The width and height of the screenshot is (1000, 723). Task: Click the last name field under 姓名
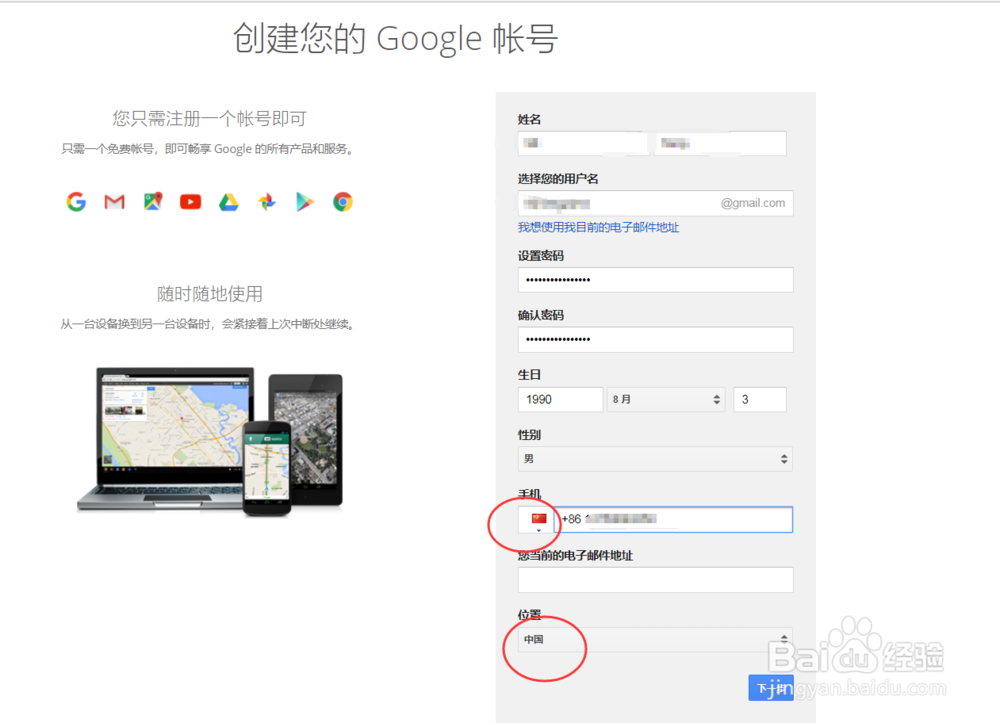coord(582,143)
